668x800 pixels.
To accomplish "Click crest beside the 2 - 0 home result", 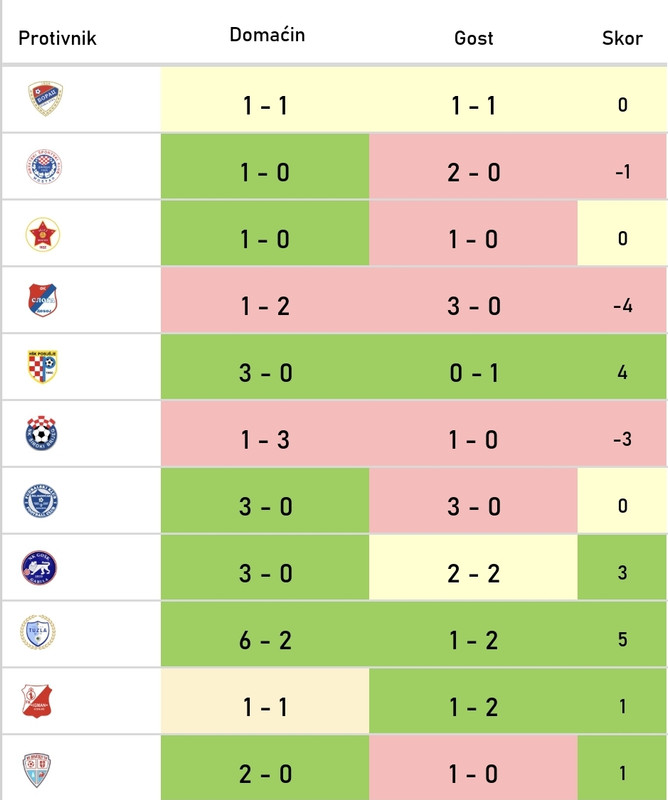I will click(37, 769).
